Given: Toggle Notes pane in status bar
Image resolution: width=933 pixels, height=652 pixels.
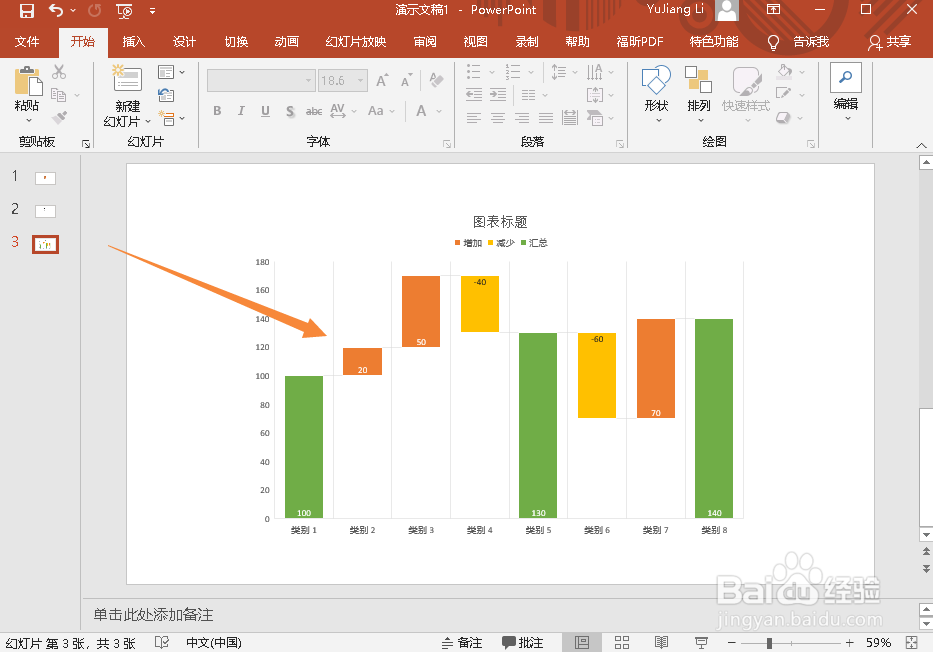Looking at the screenshot, I should [462, 642].
